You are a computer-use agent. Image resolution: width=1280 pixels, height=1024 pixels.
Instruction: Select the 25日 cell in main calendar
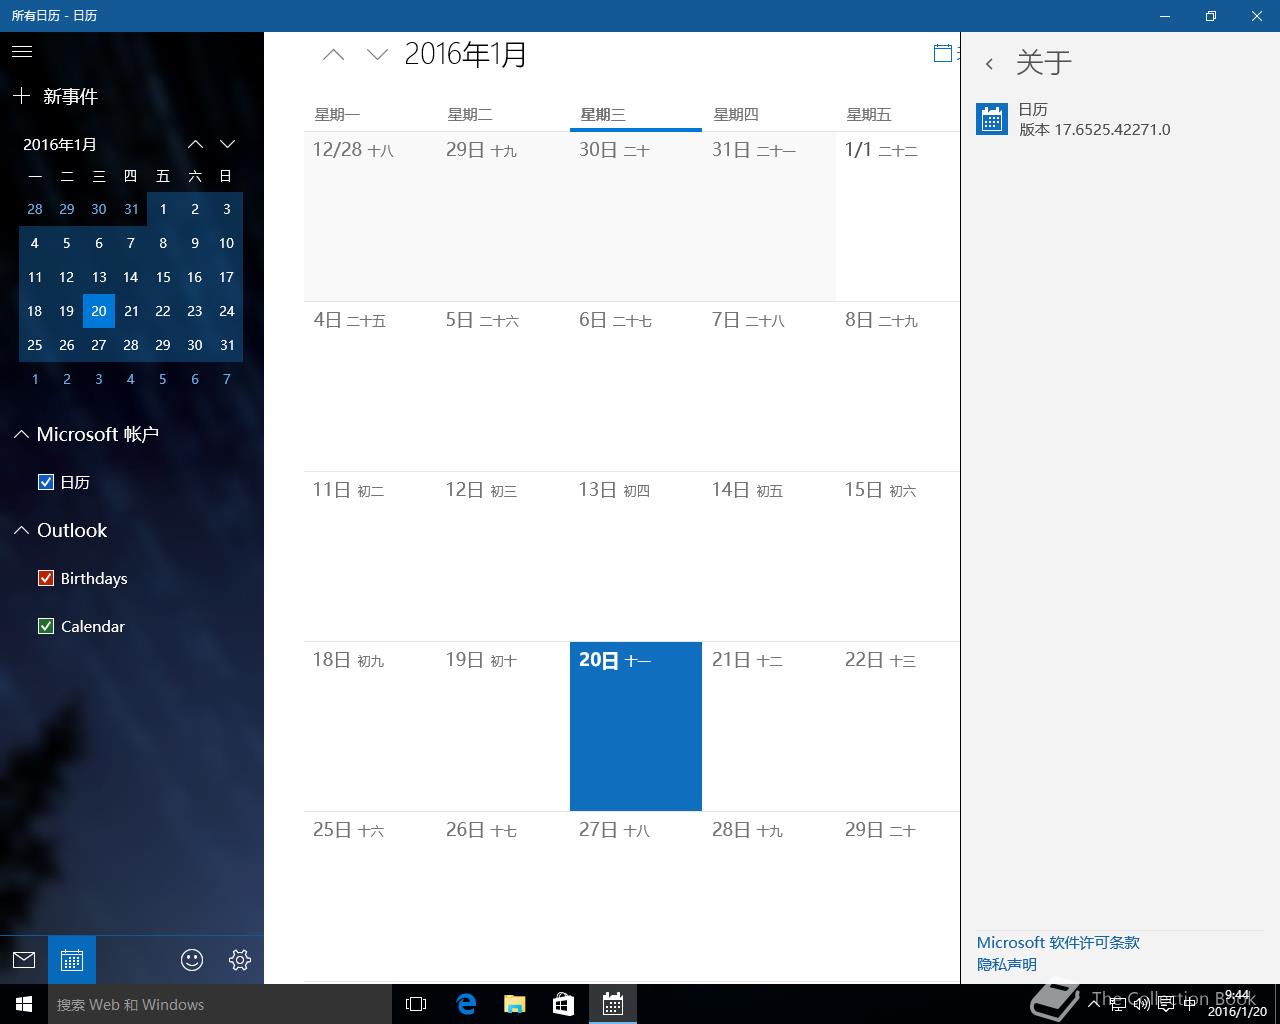click(370, 896)
